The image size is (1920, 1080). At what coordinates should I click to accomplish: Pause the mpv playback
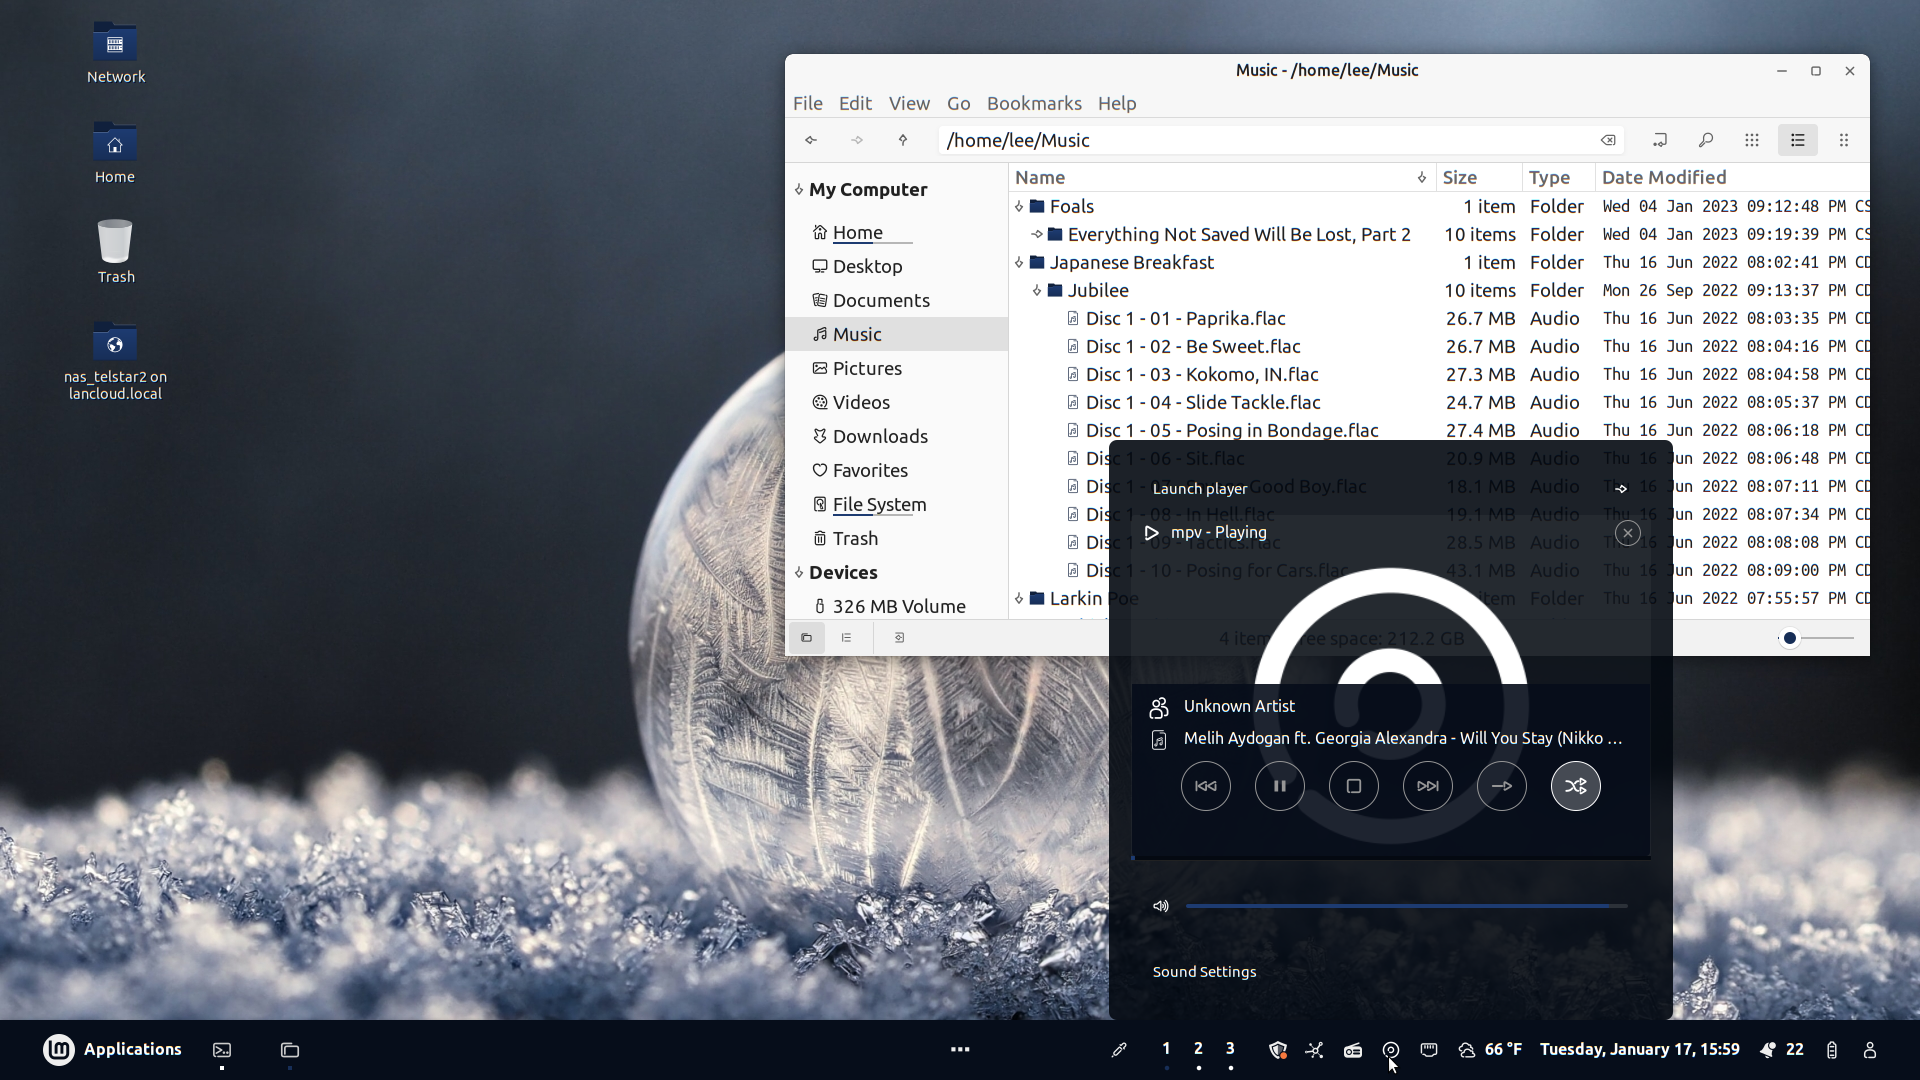(1279, 786)
